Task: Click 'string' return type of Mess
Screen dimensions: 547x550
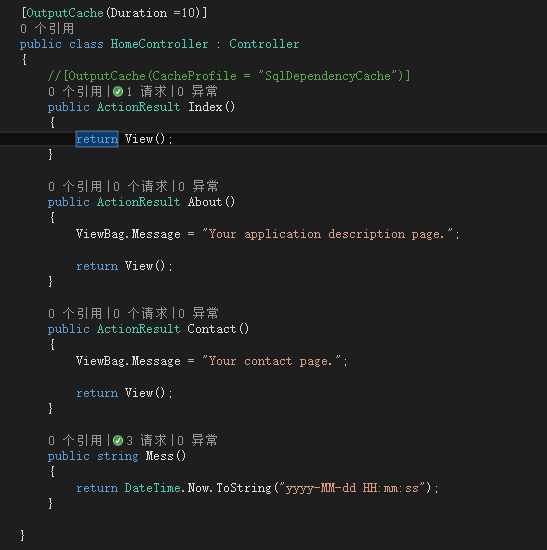Action: point(118,456)
